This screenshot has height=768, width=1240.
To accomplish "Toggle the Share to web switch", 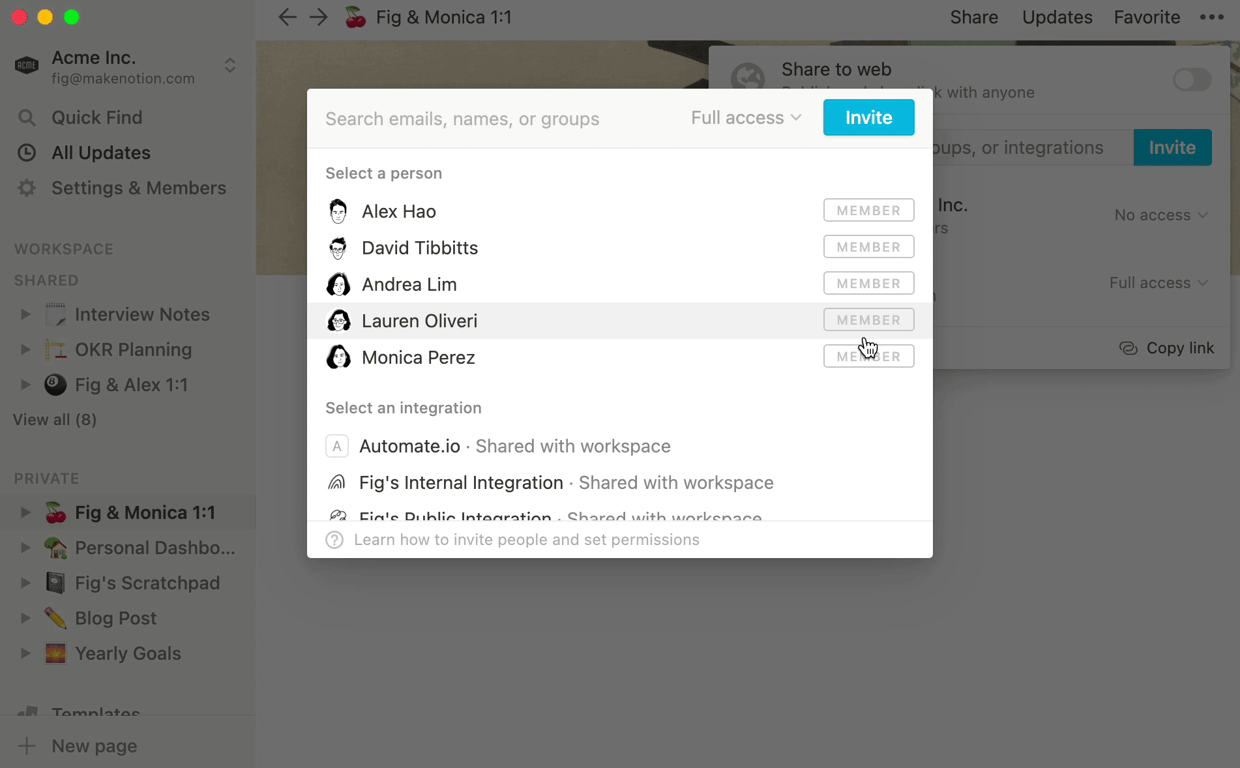I will tap(1191, 80).
